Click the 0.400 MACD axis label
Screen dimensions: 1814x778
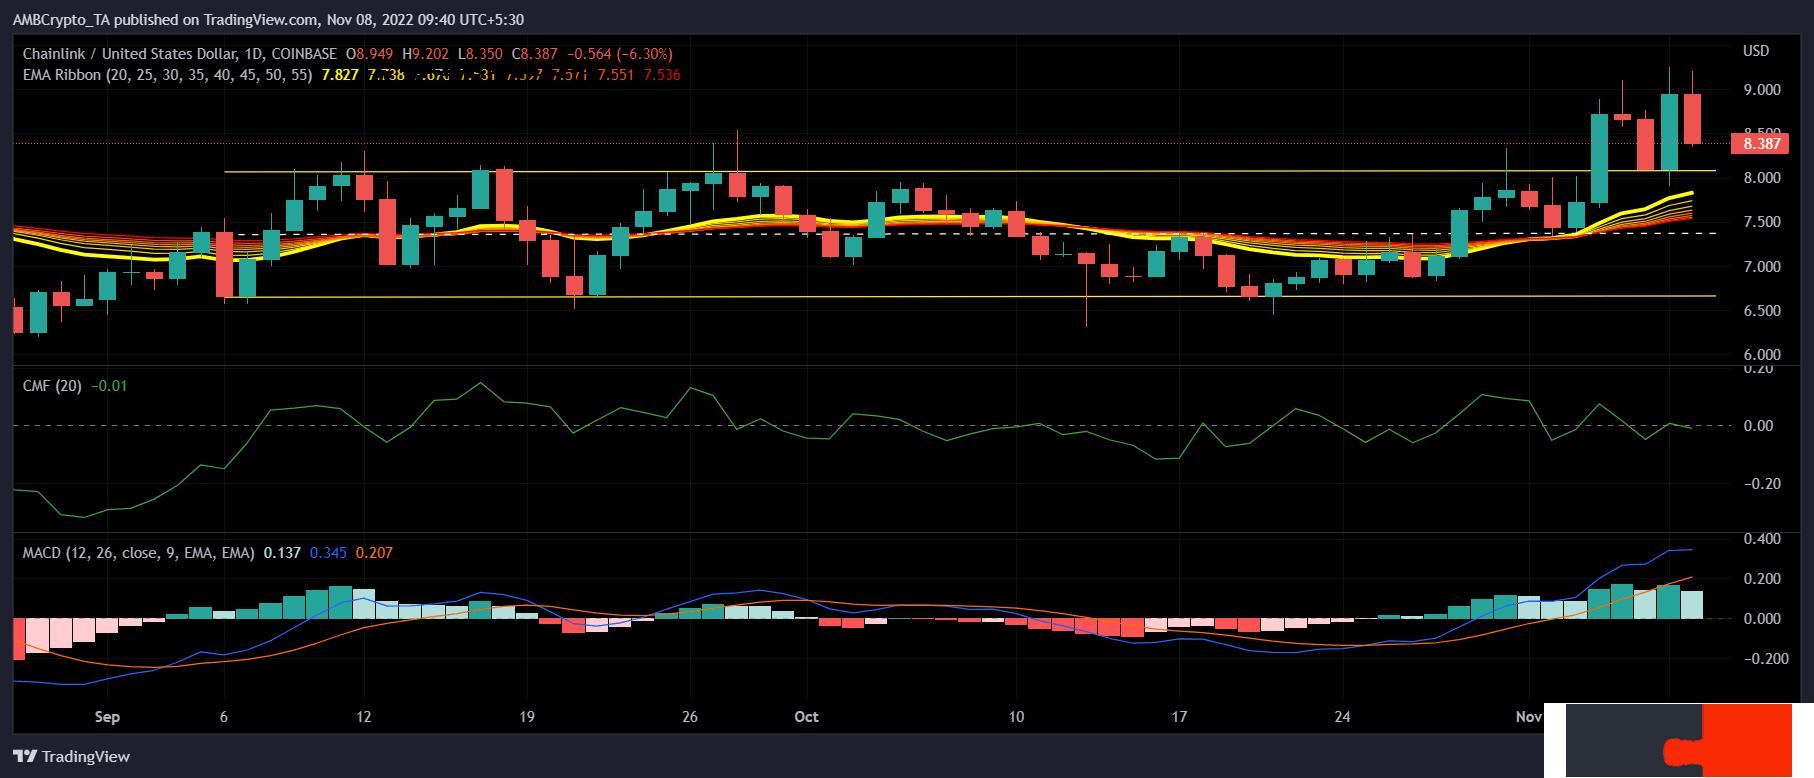[1761, 539]
